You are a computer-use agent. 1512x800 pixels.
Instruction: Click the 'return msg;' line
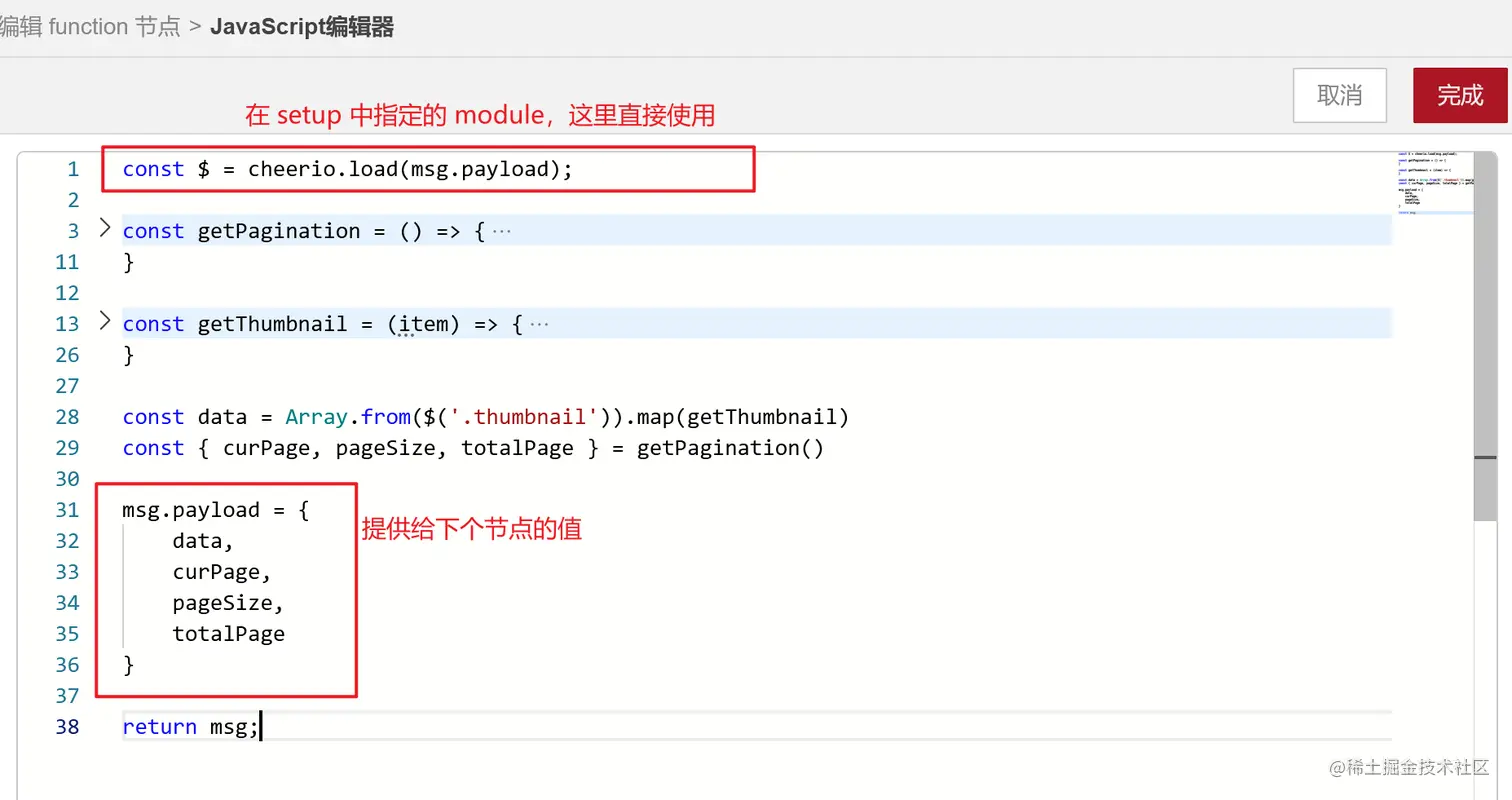(x=190, y=727)
